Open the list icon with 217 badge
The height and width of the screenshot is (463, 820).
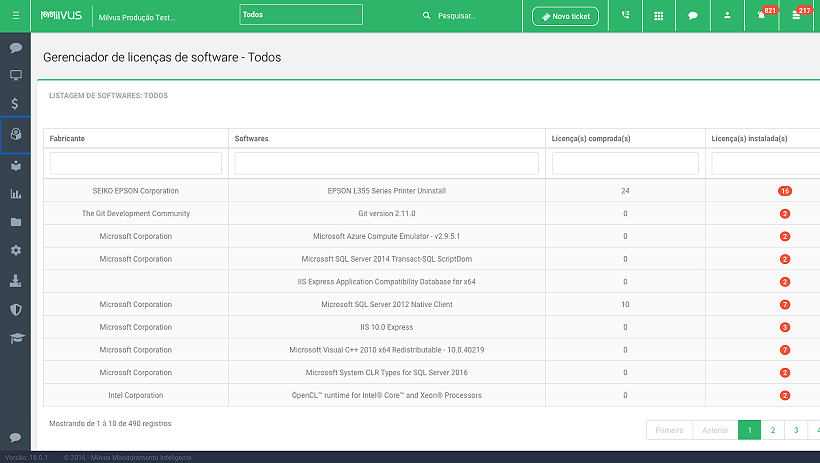click(x=796, y=16)
